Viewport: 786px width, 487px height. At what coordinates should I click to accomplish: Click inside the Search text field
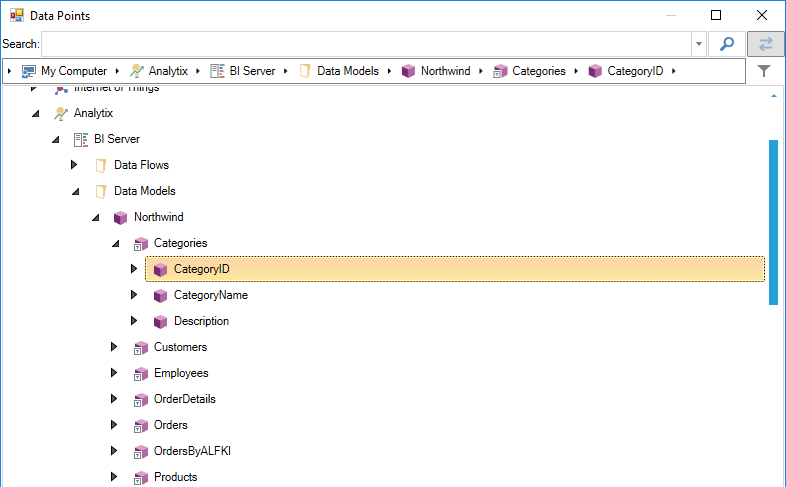[x=366, y=44]
